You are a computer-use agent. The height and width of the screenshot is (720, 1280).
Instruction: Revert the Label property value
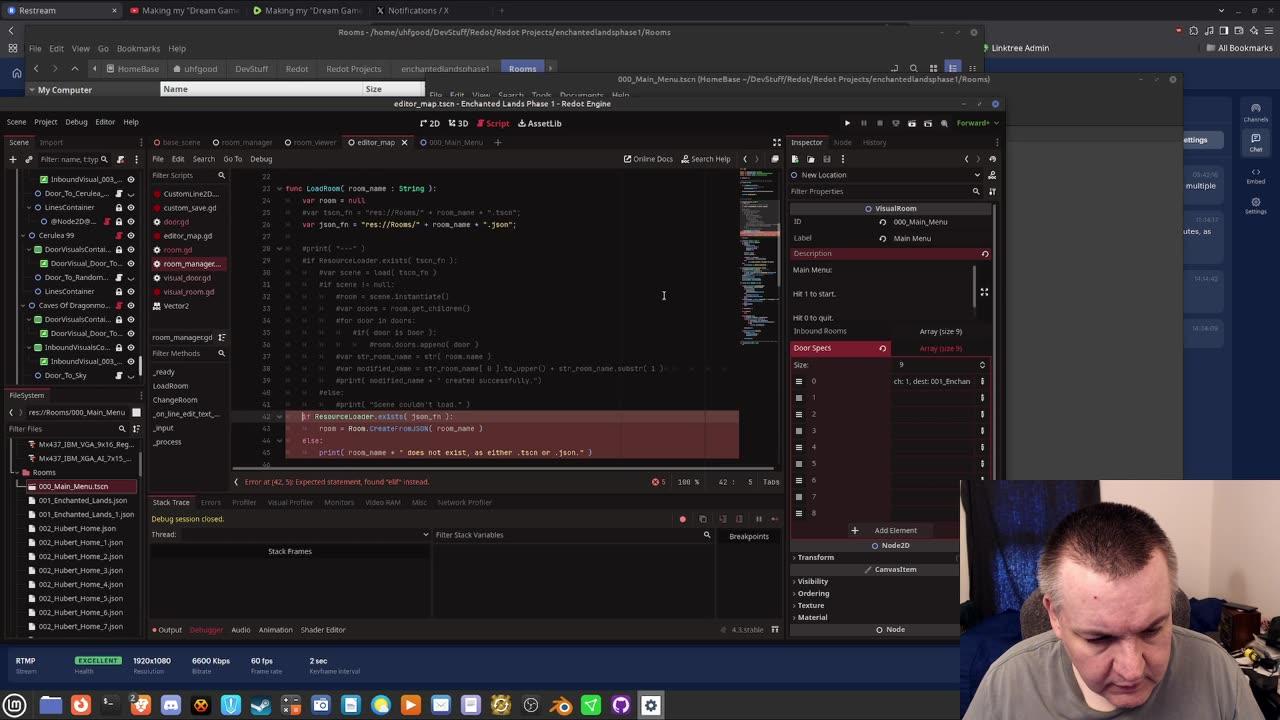click(882, 238)
